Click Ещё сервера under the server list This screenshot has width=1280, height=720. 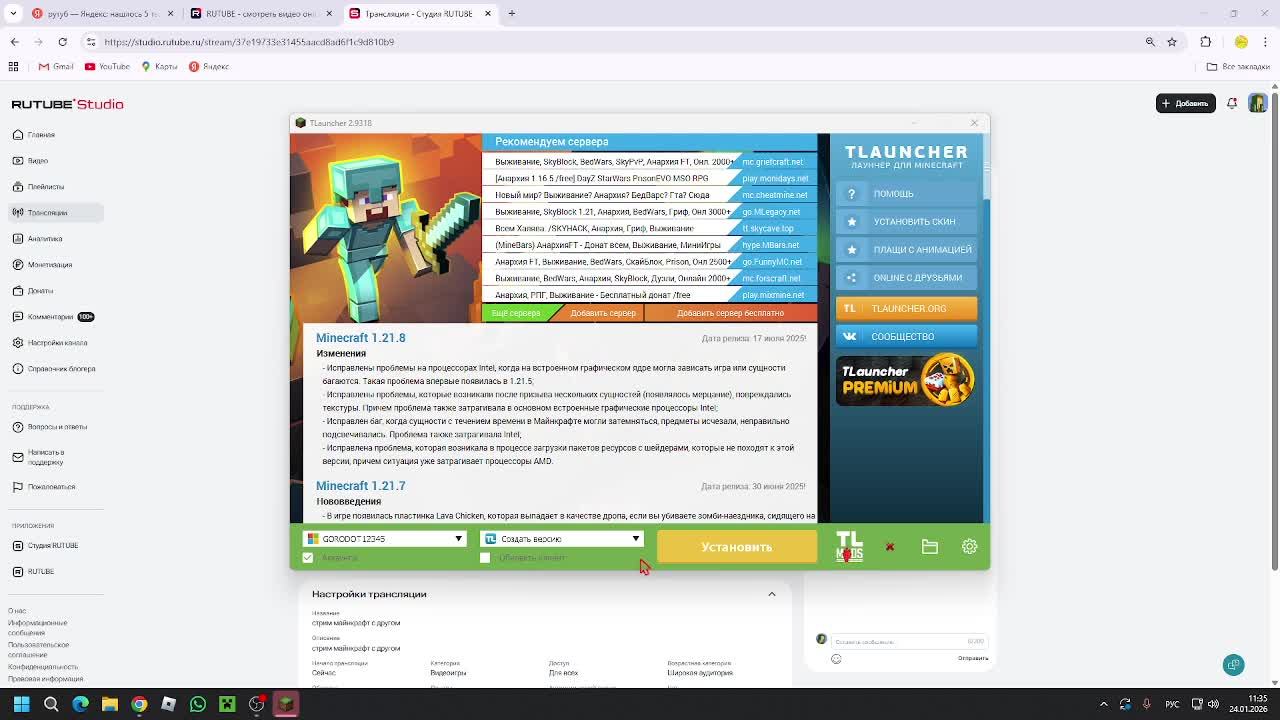point(516,313)
